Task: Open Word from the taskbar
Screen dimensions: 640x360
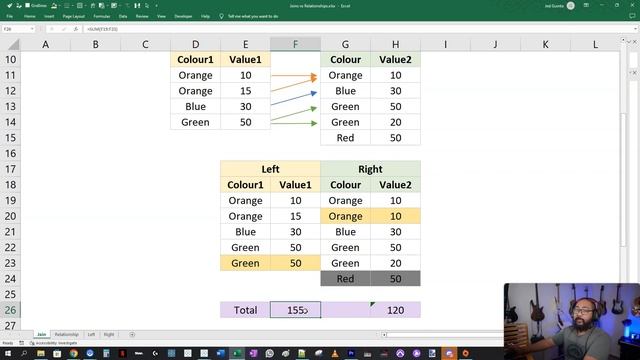Action: pyautogui.click(x=220, y=353)
